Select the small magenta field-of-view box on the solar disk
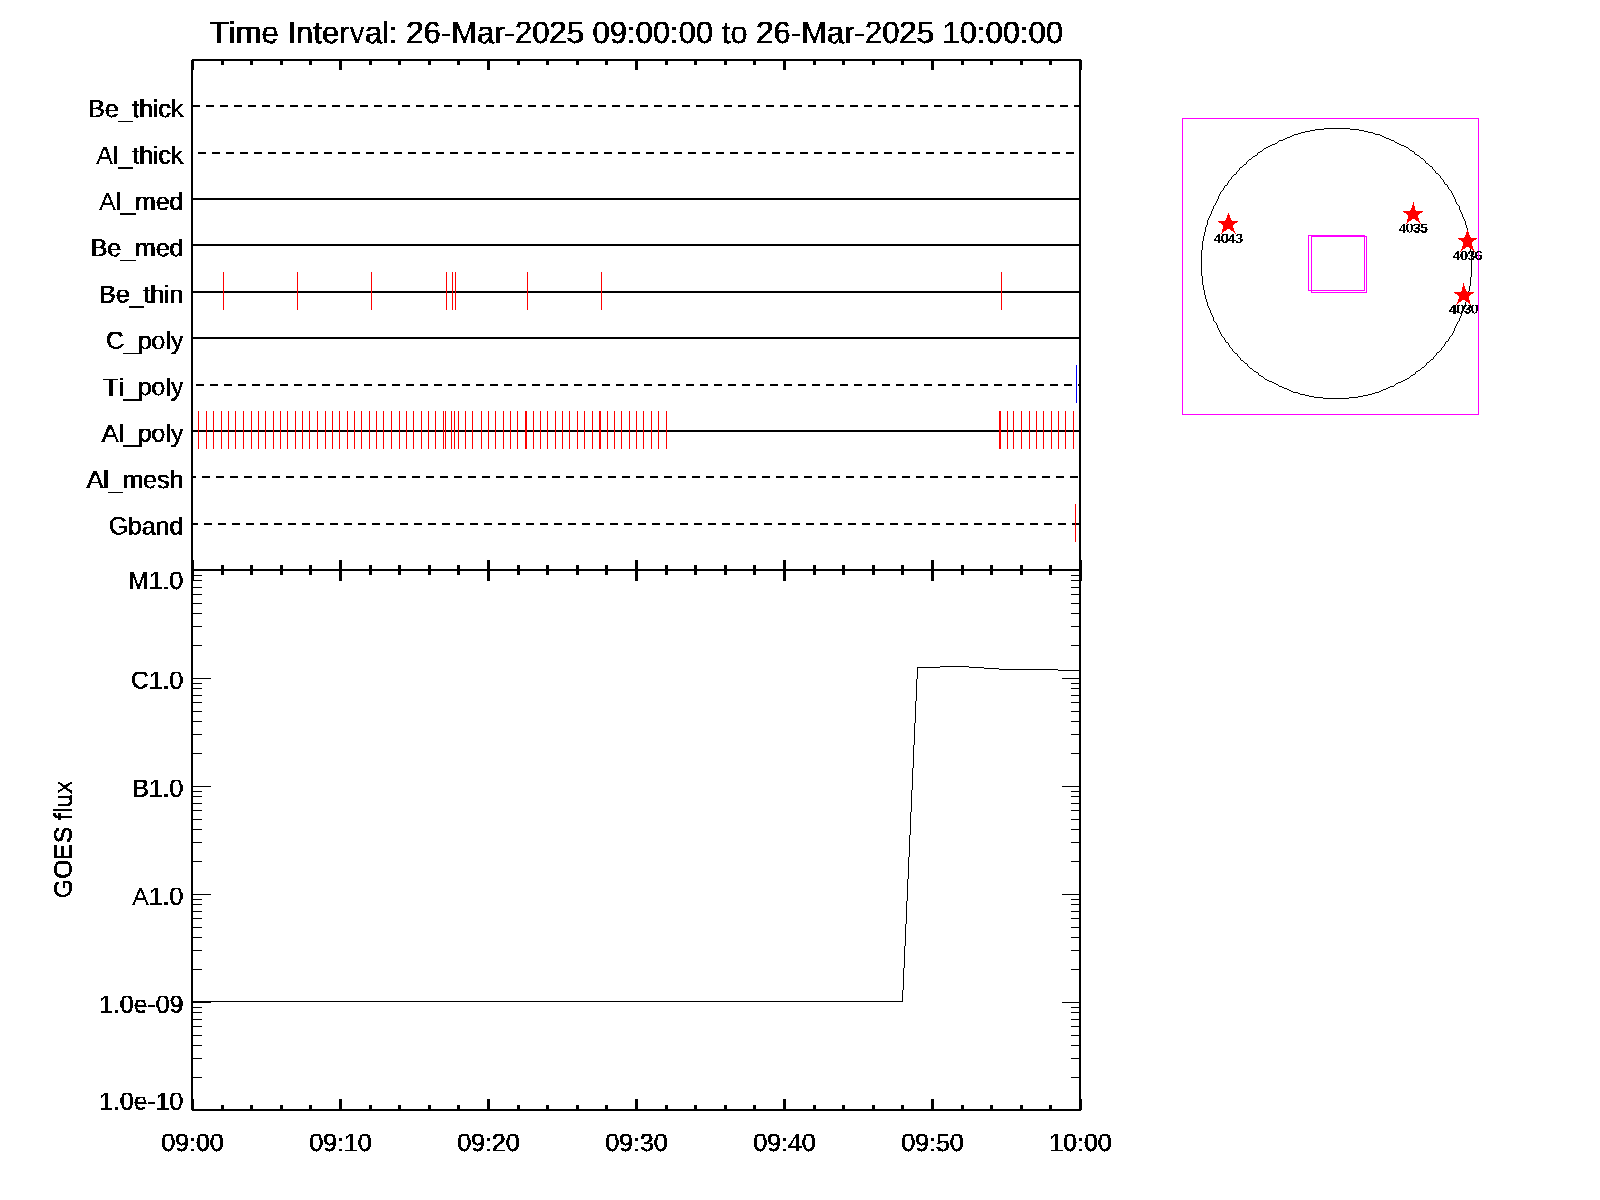This screenshot has width=1600, height=1200. 1338,264
